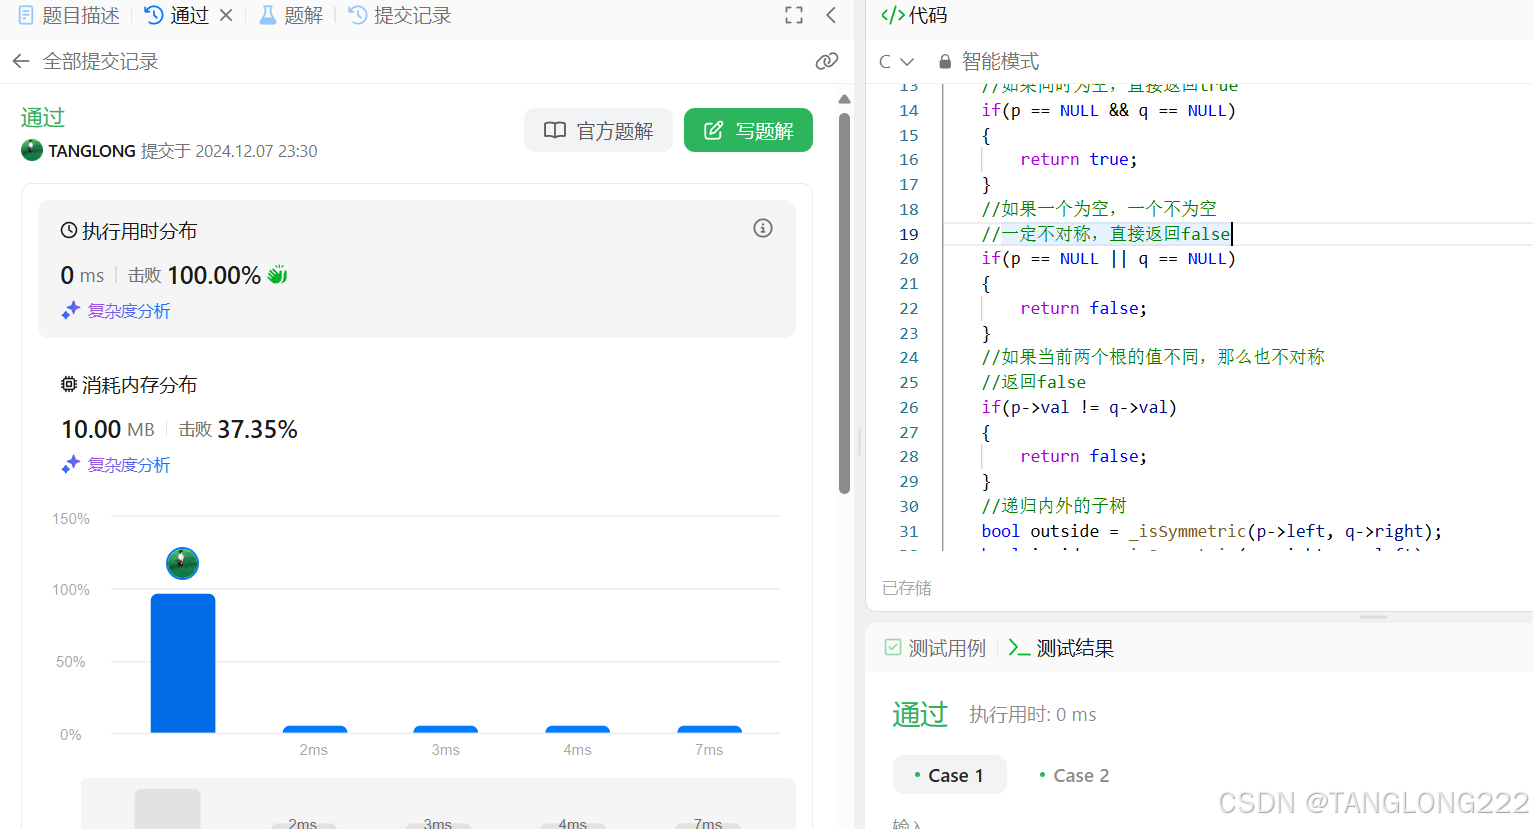Select the Case 2 test result

(1074, 775)
